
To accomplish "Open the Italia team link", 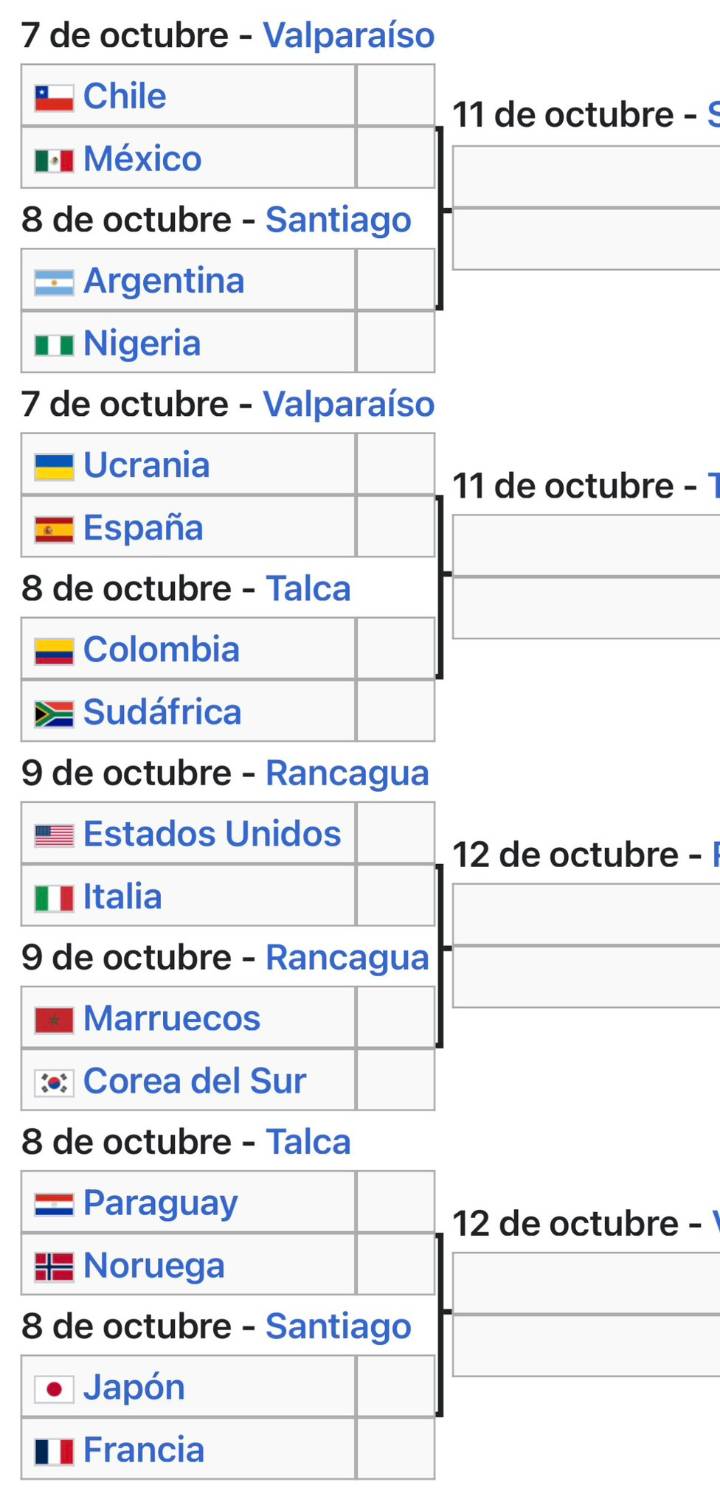I will [x=122, y=897].
